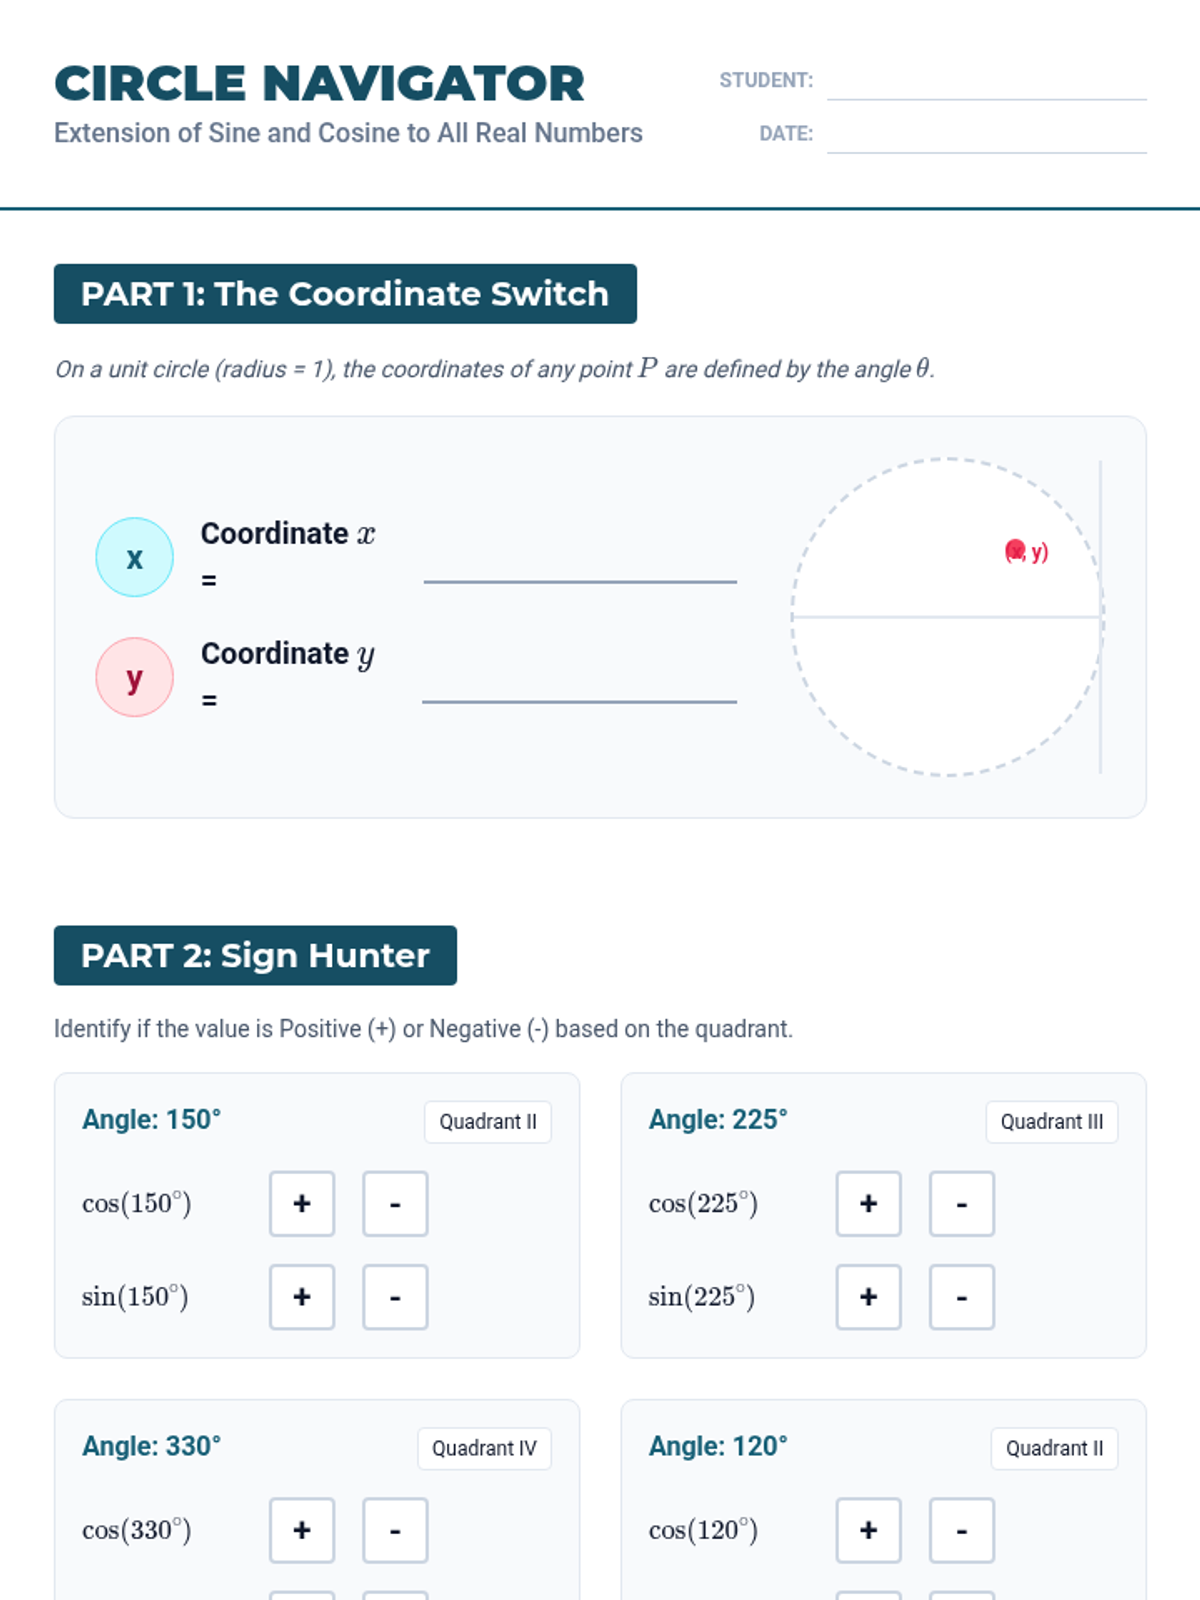This screenshot has width=1200, height=1600.
Task: Select plus for sin(150°)
Action: (x=302, y=1297)
